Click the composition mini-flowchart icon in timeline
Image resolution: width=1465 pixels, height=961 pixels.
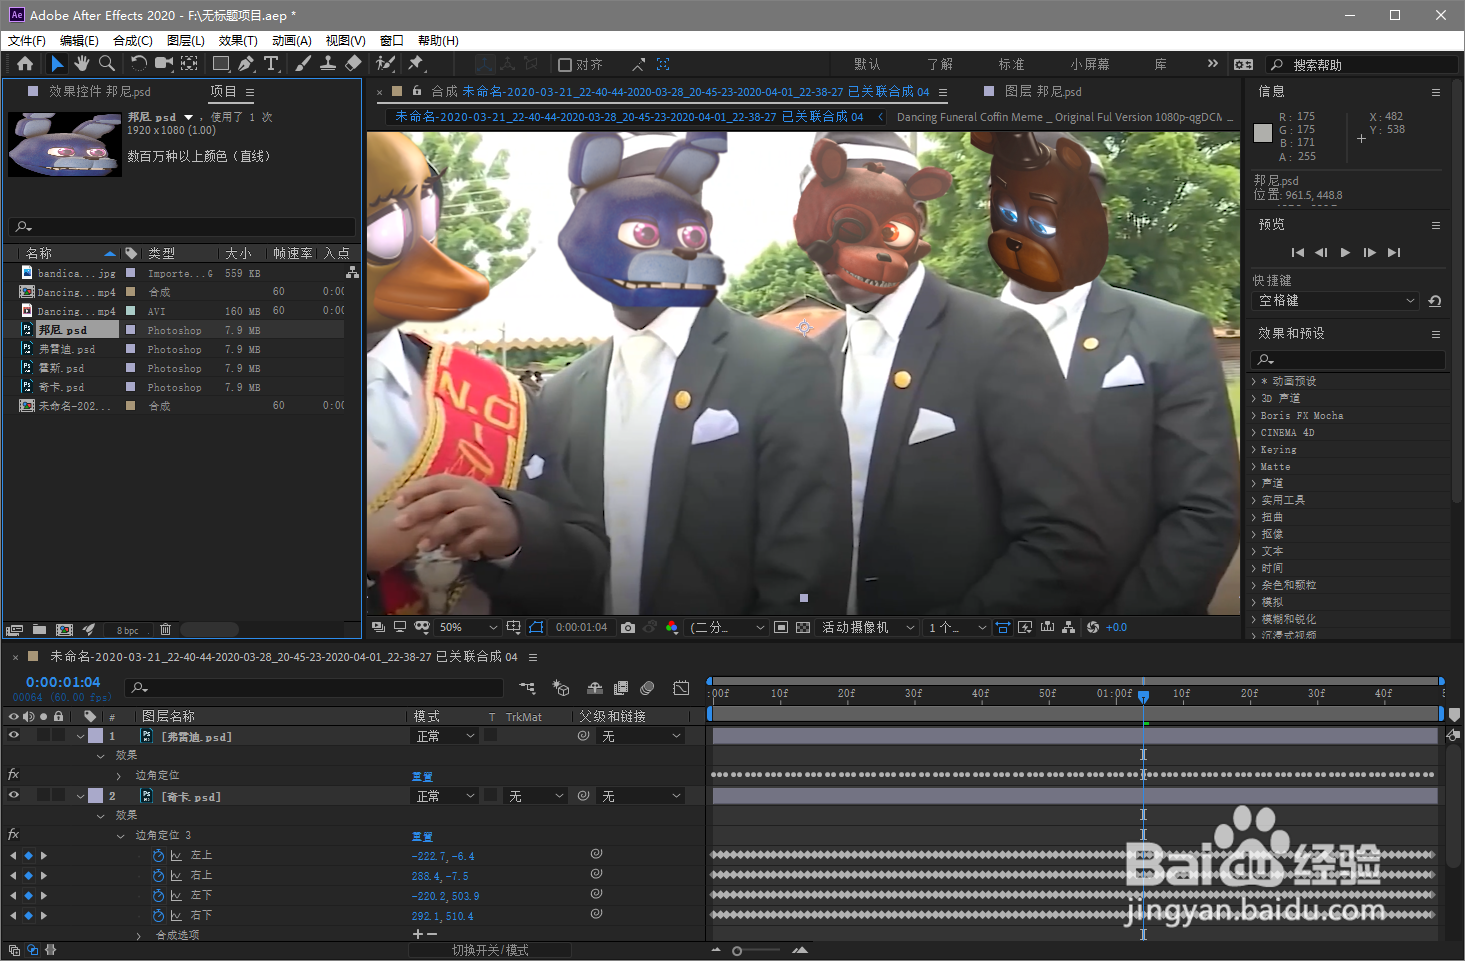[527, 688]
